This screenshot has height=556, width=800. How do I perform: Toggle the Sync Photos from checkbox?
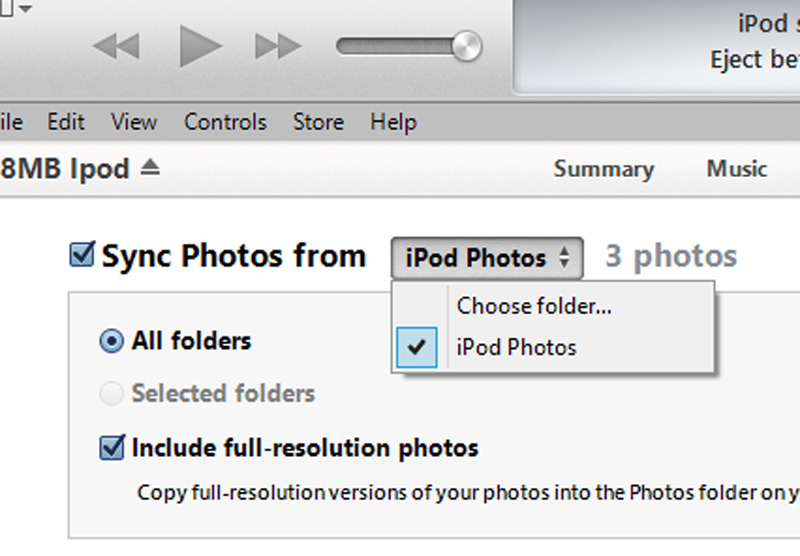pos(81,256)
